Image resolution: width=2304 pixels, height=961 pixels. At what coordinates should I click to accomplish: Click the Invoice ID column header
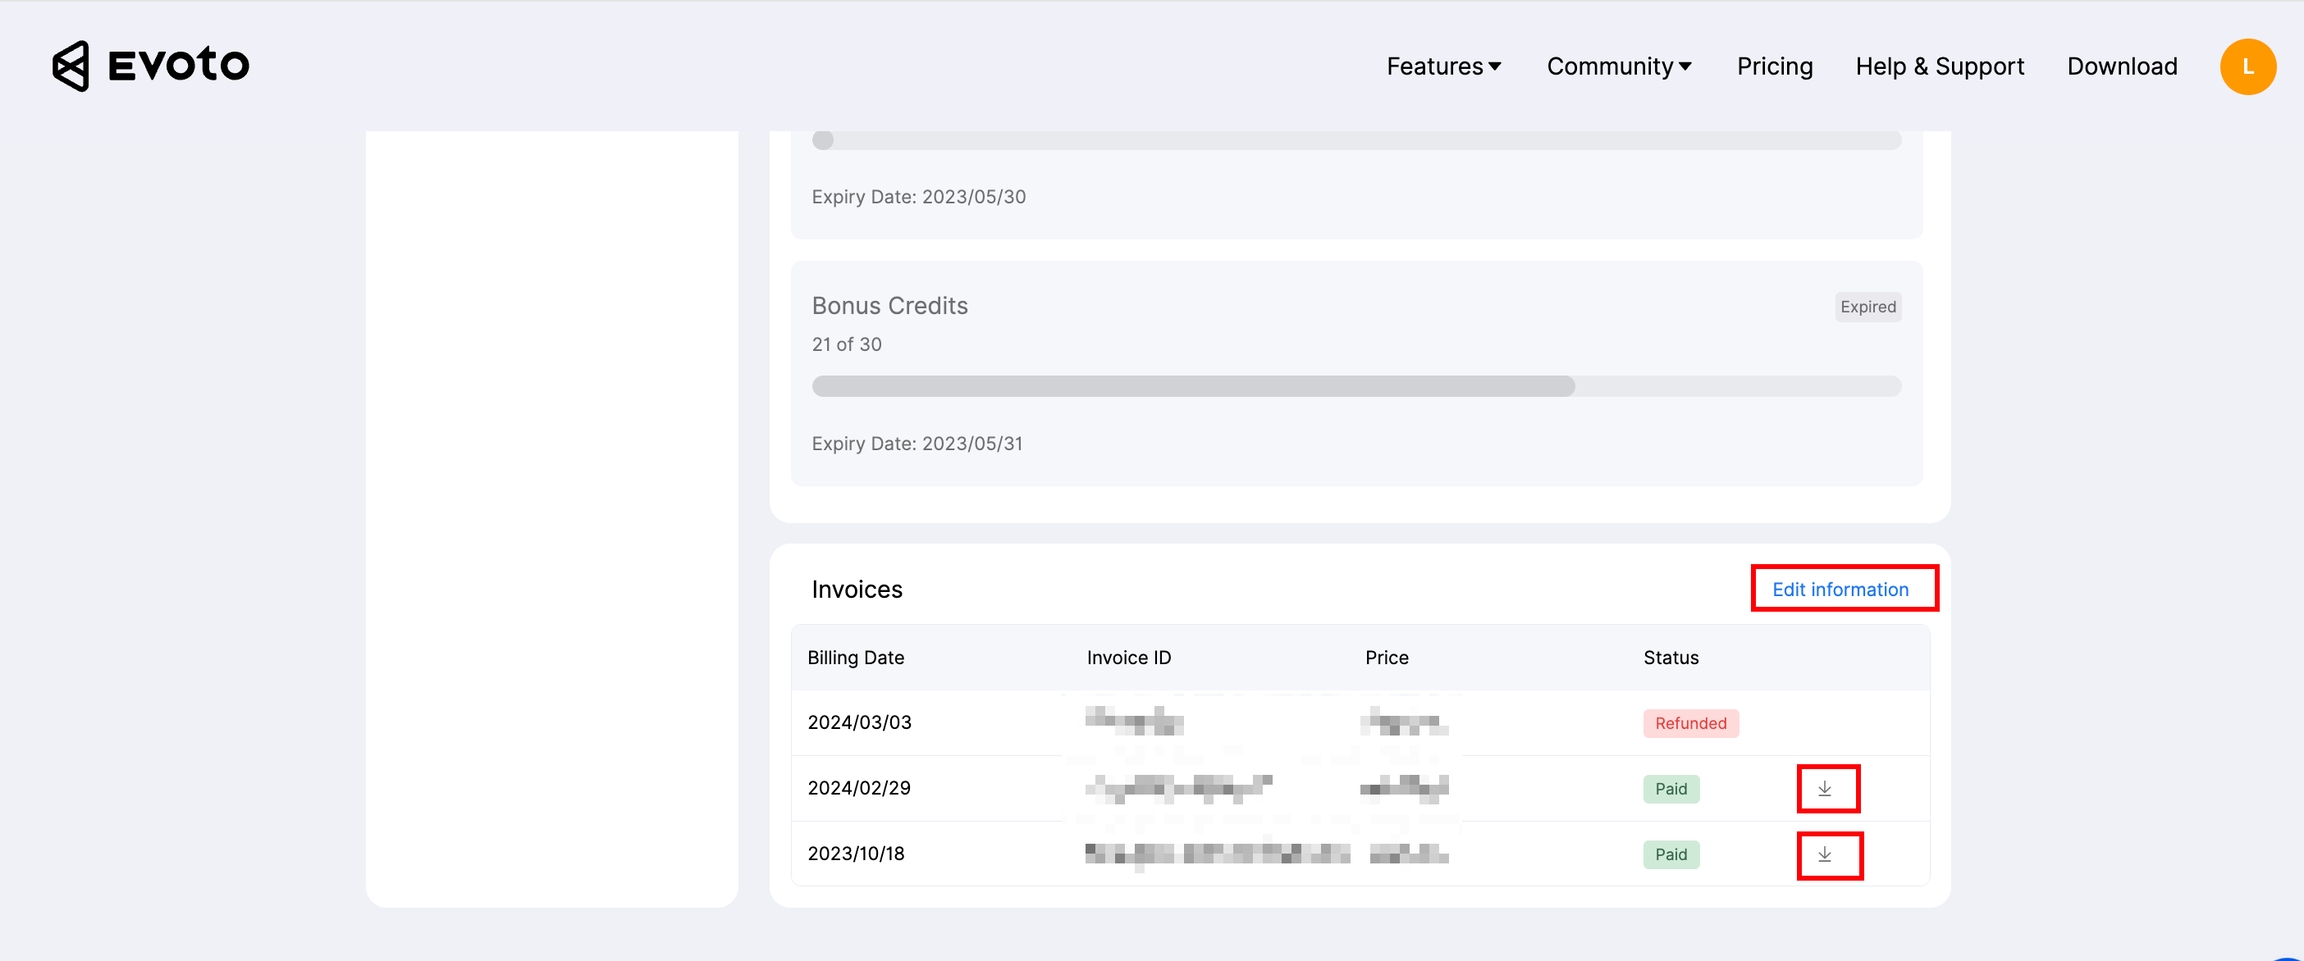[1128, 658]
